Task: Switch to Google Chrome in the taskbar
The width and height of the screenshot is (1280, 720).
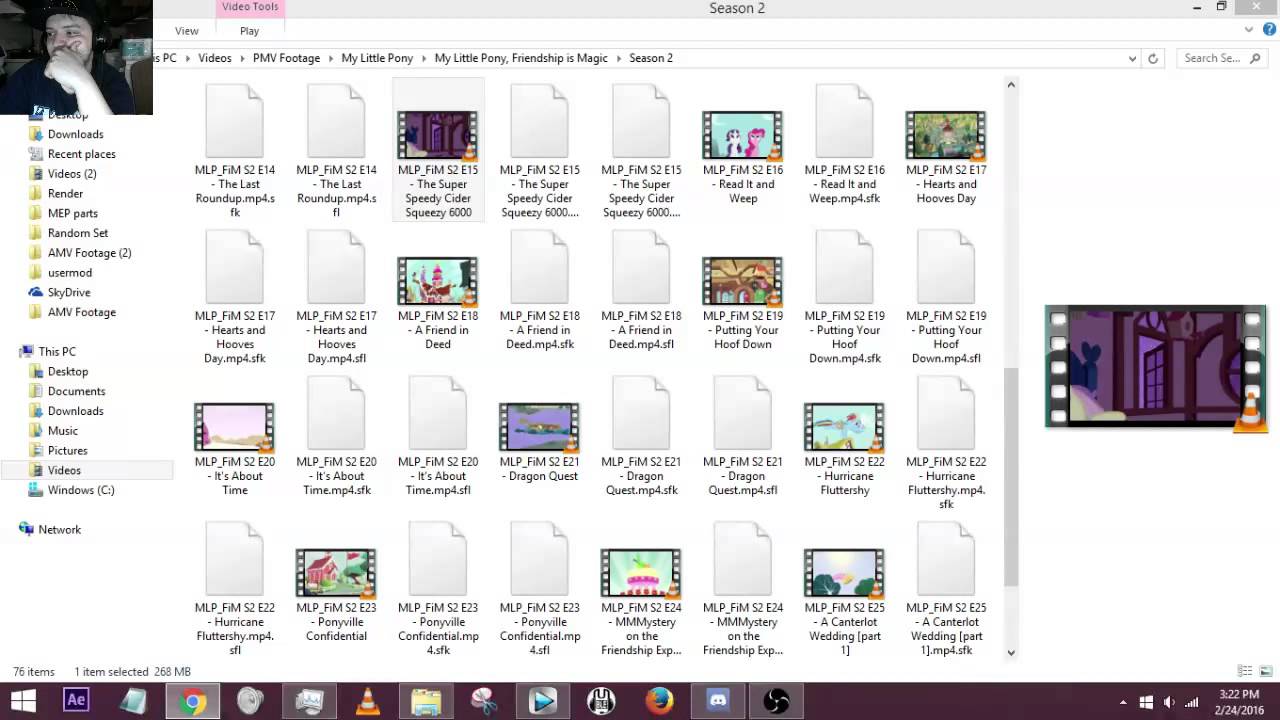Action: pyautogui.click(x=193, y=701)
